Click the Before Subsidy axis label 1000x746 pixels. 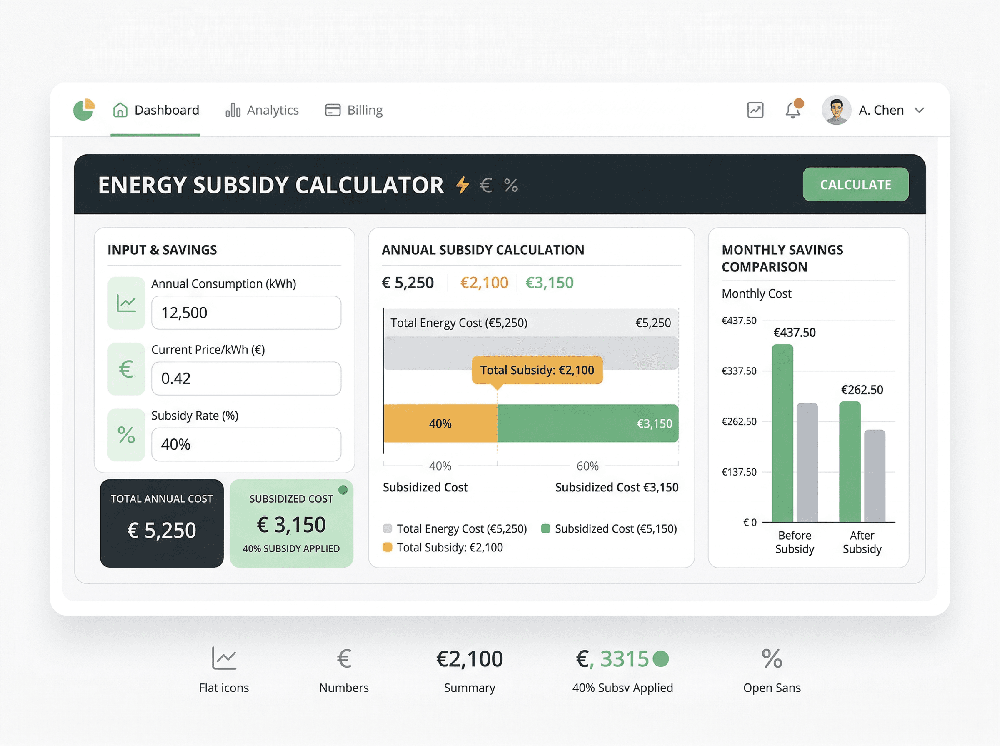[795, 542]
